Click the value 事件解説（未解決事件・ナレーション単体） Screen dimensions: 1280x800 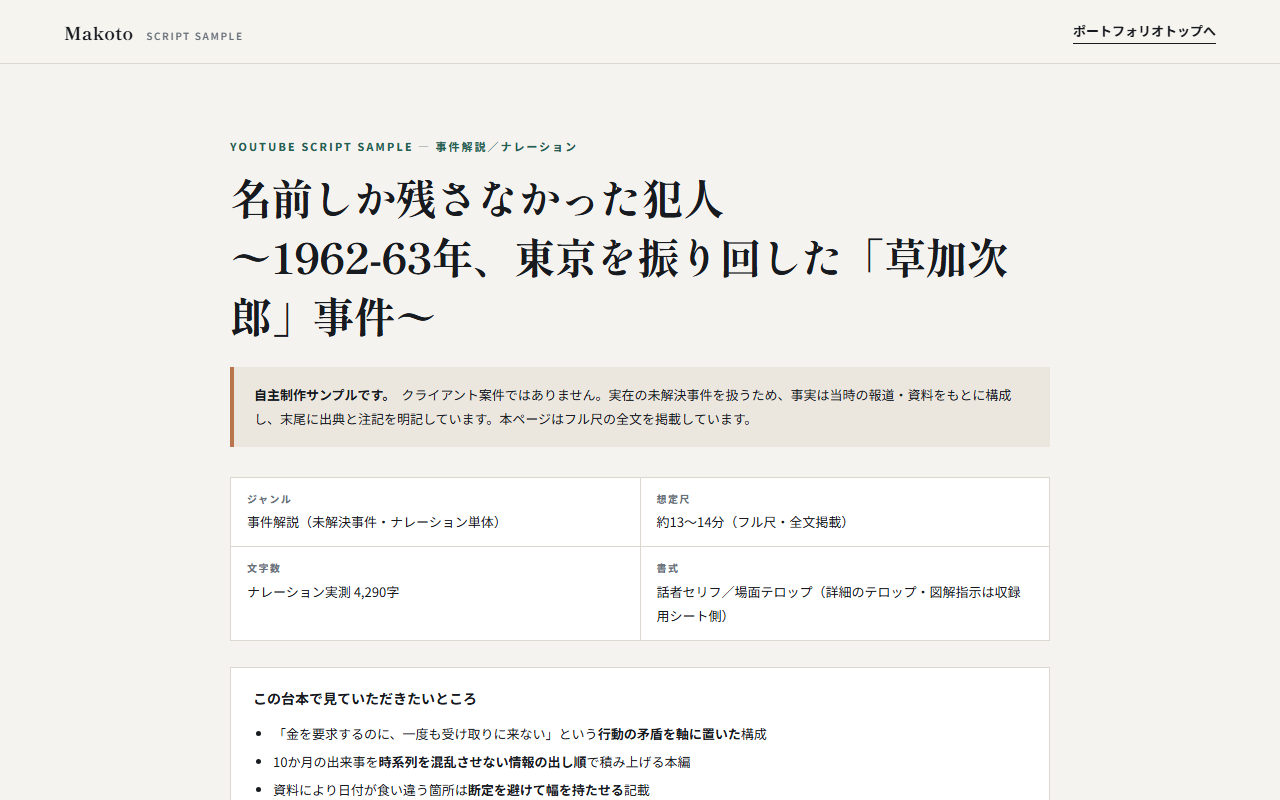[376, 522]
